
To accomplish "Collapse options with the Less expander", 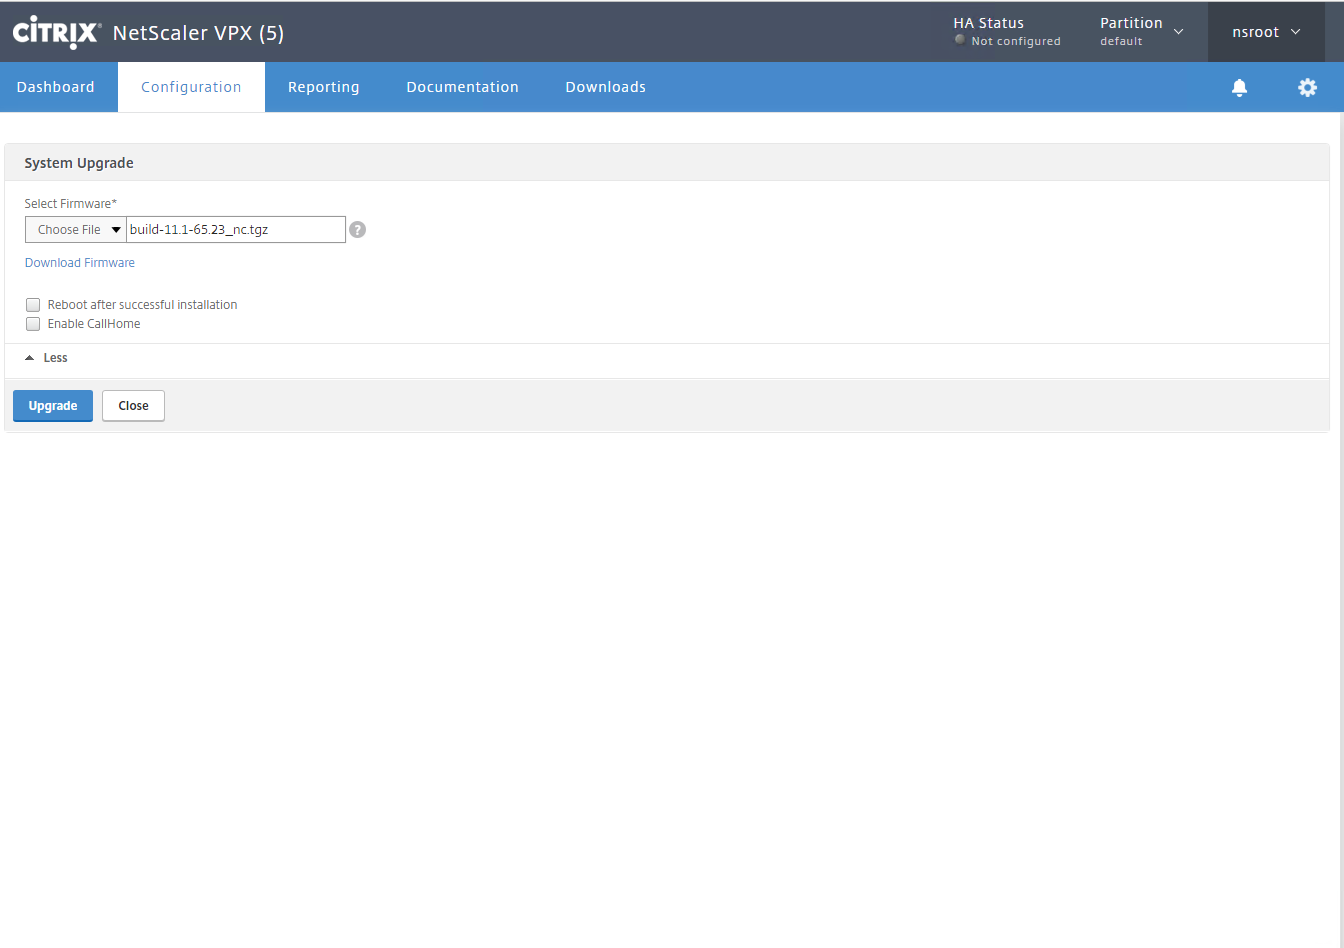I will [46, 358].
